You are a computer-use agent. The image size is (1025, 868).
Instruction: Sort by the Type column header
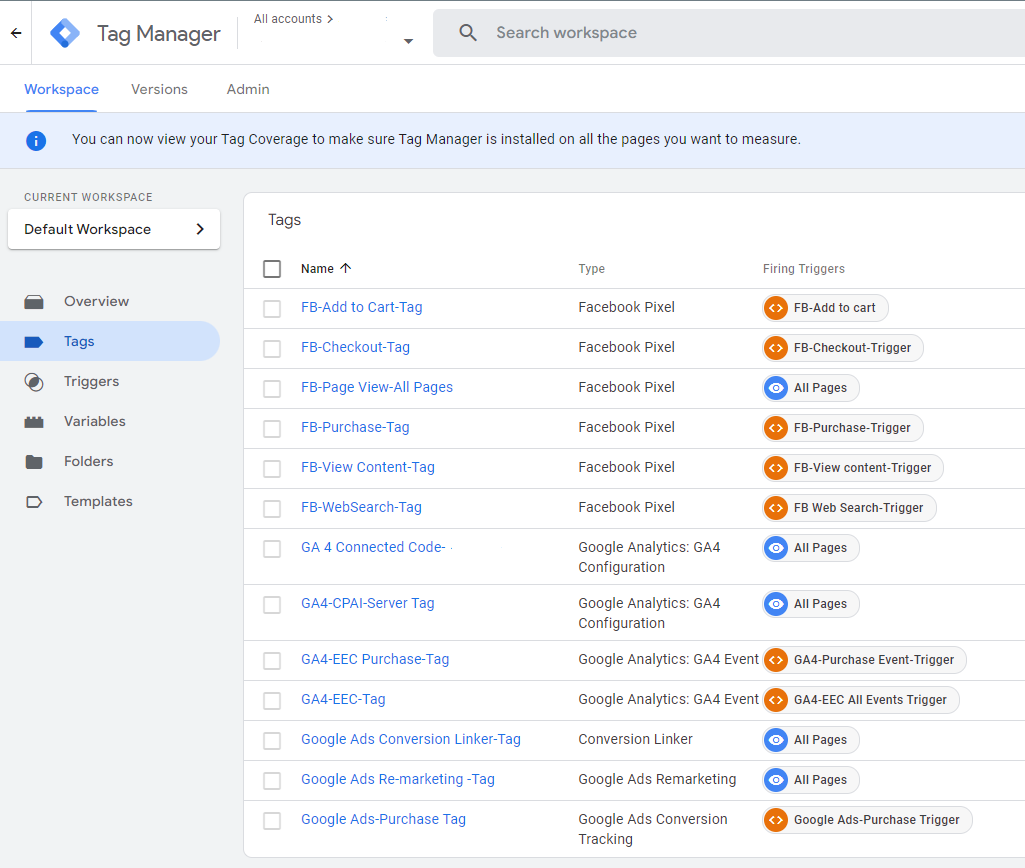[592, 269]
